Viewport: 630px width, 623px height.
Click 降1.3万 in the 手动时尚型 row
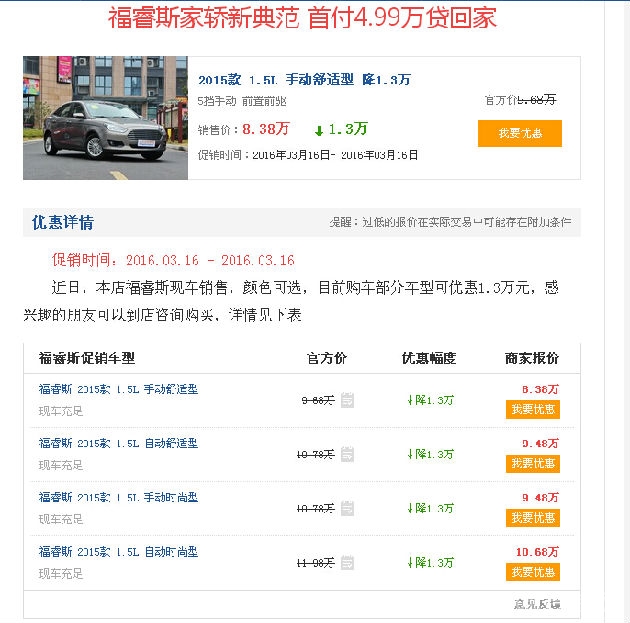(431, 508)
